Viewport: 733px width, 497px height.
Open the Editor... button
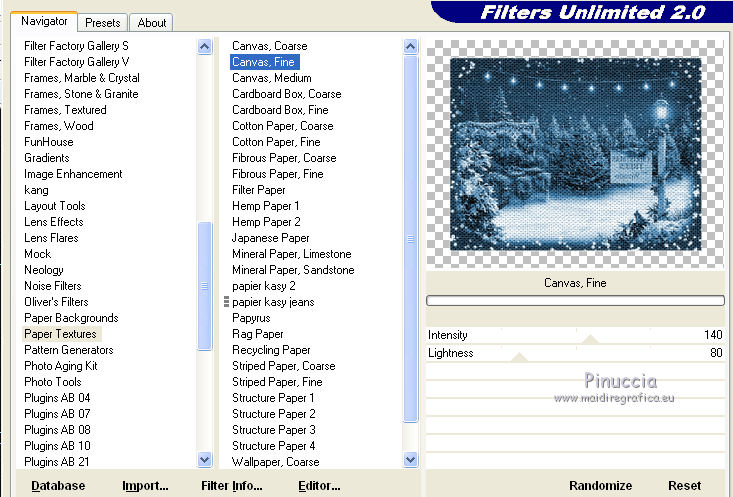319,486
